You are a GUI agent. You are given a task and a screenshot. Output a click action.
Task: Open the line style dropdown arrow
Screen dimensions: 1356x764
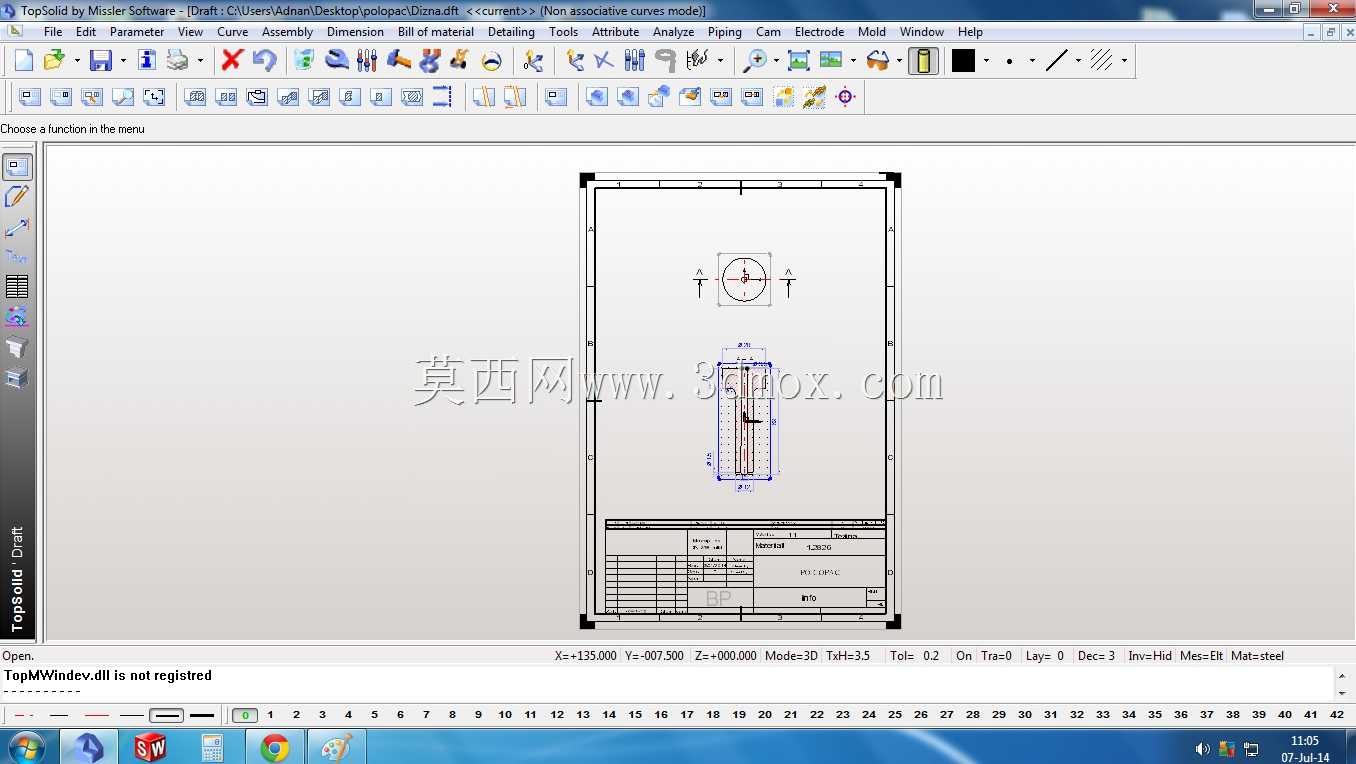point(1078,61)
